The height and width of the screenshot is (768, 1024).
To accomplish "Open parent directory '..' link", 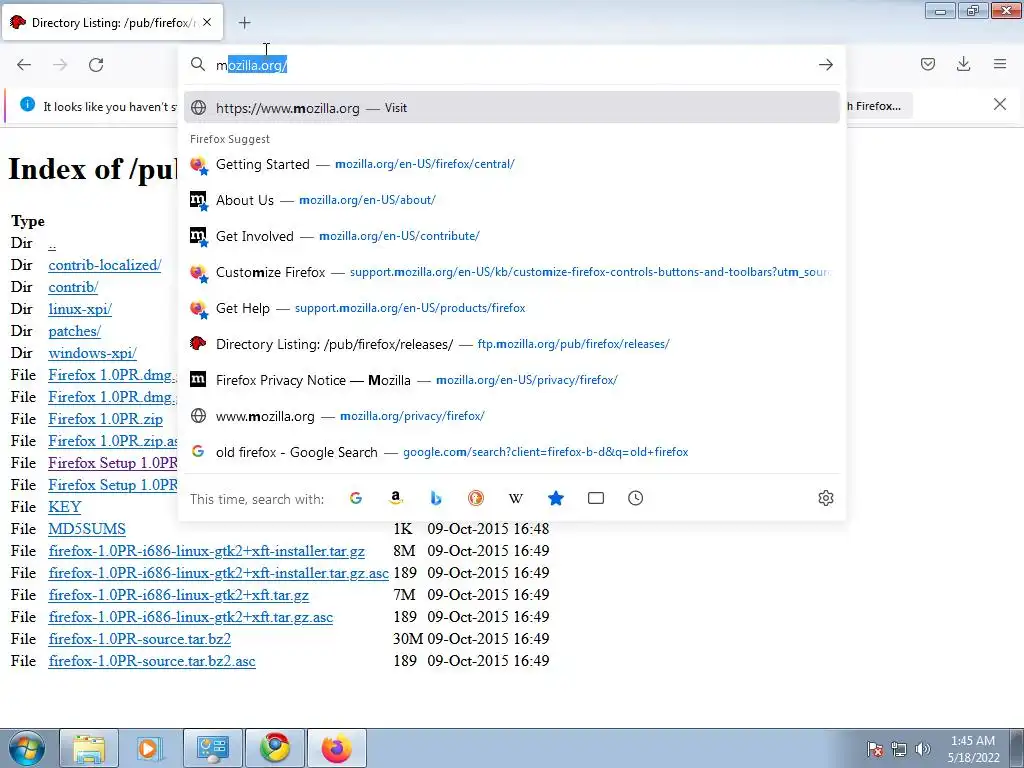I will (x=52, y=244).
